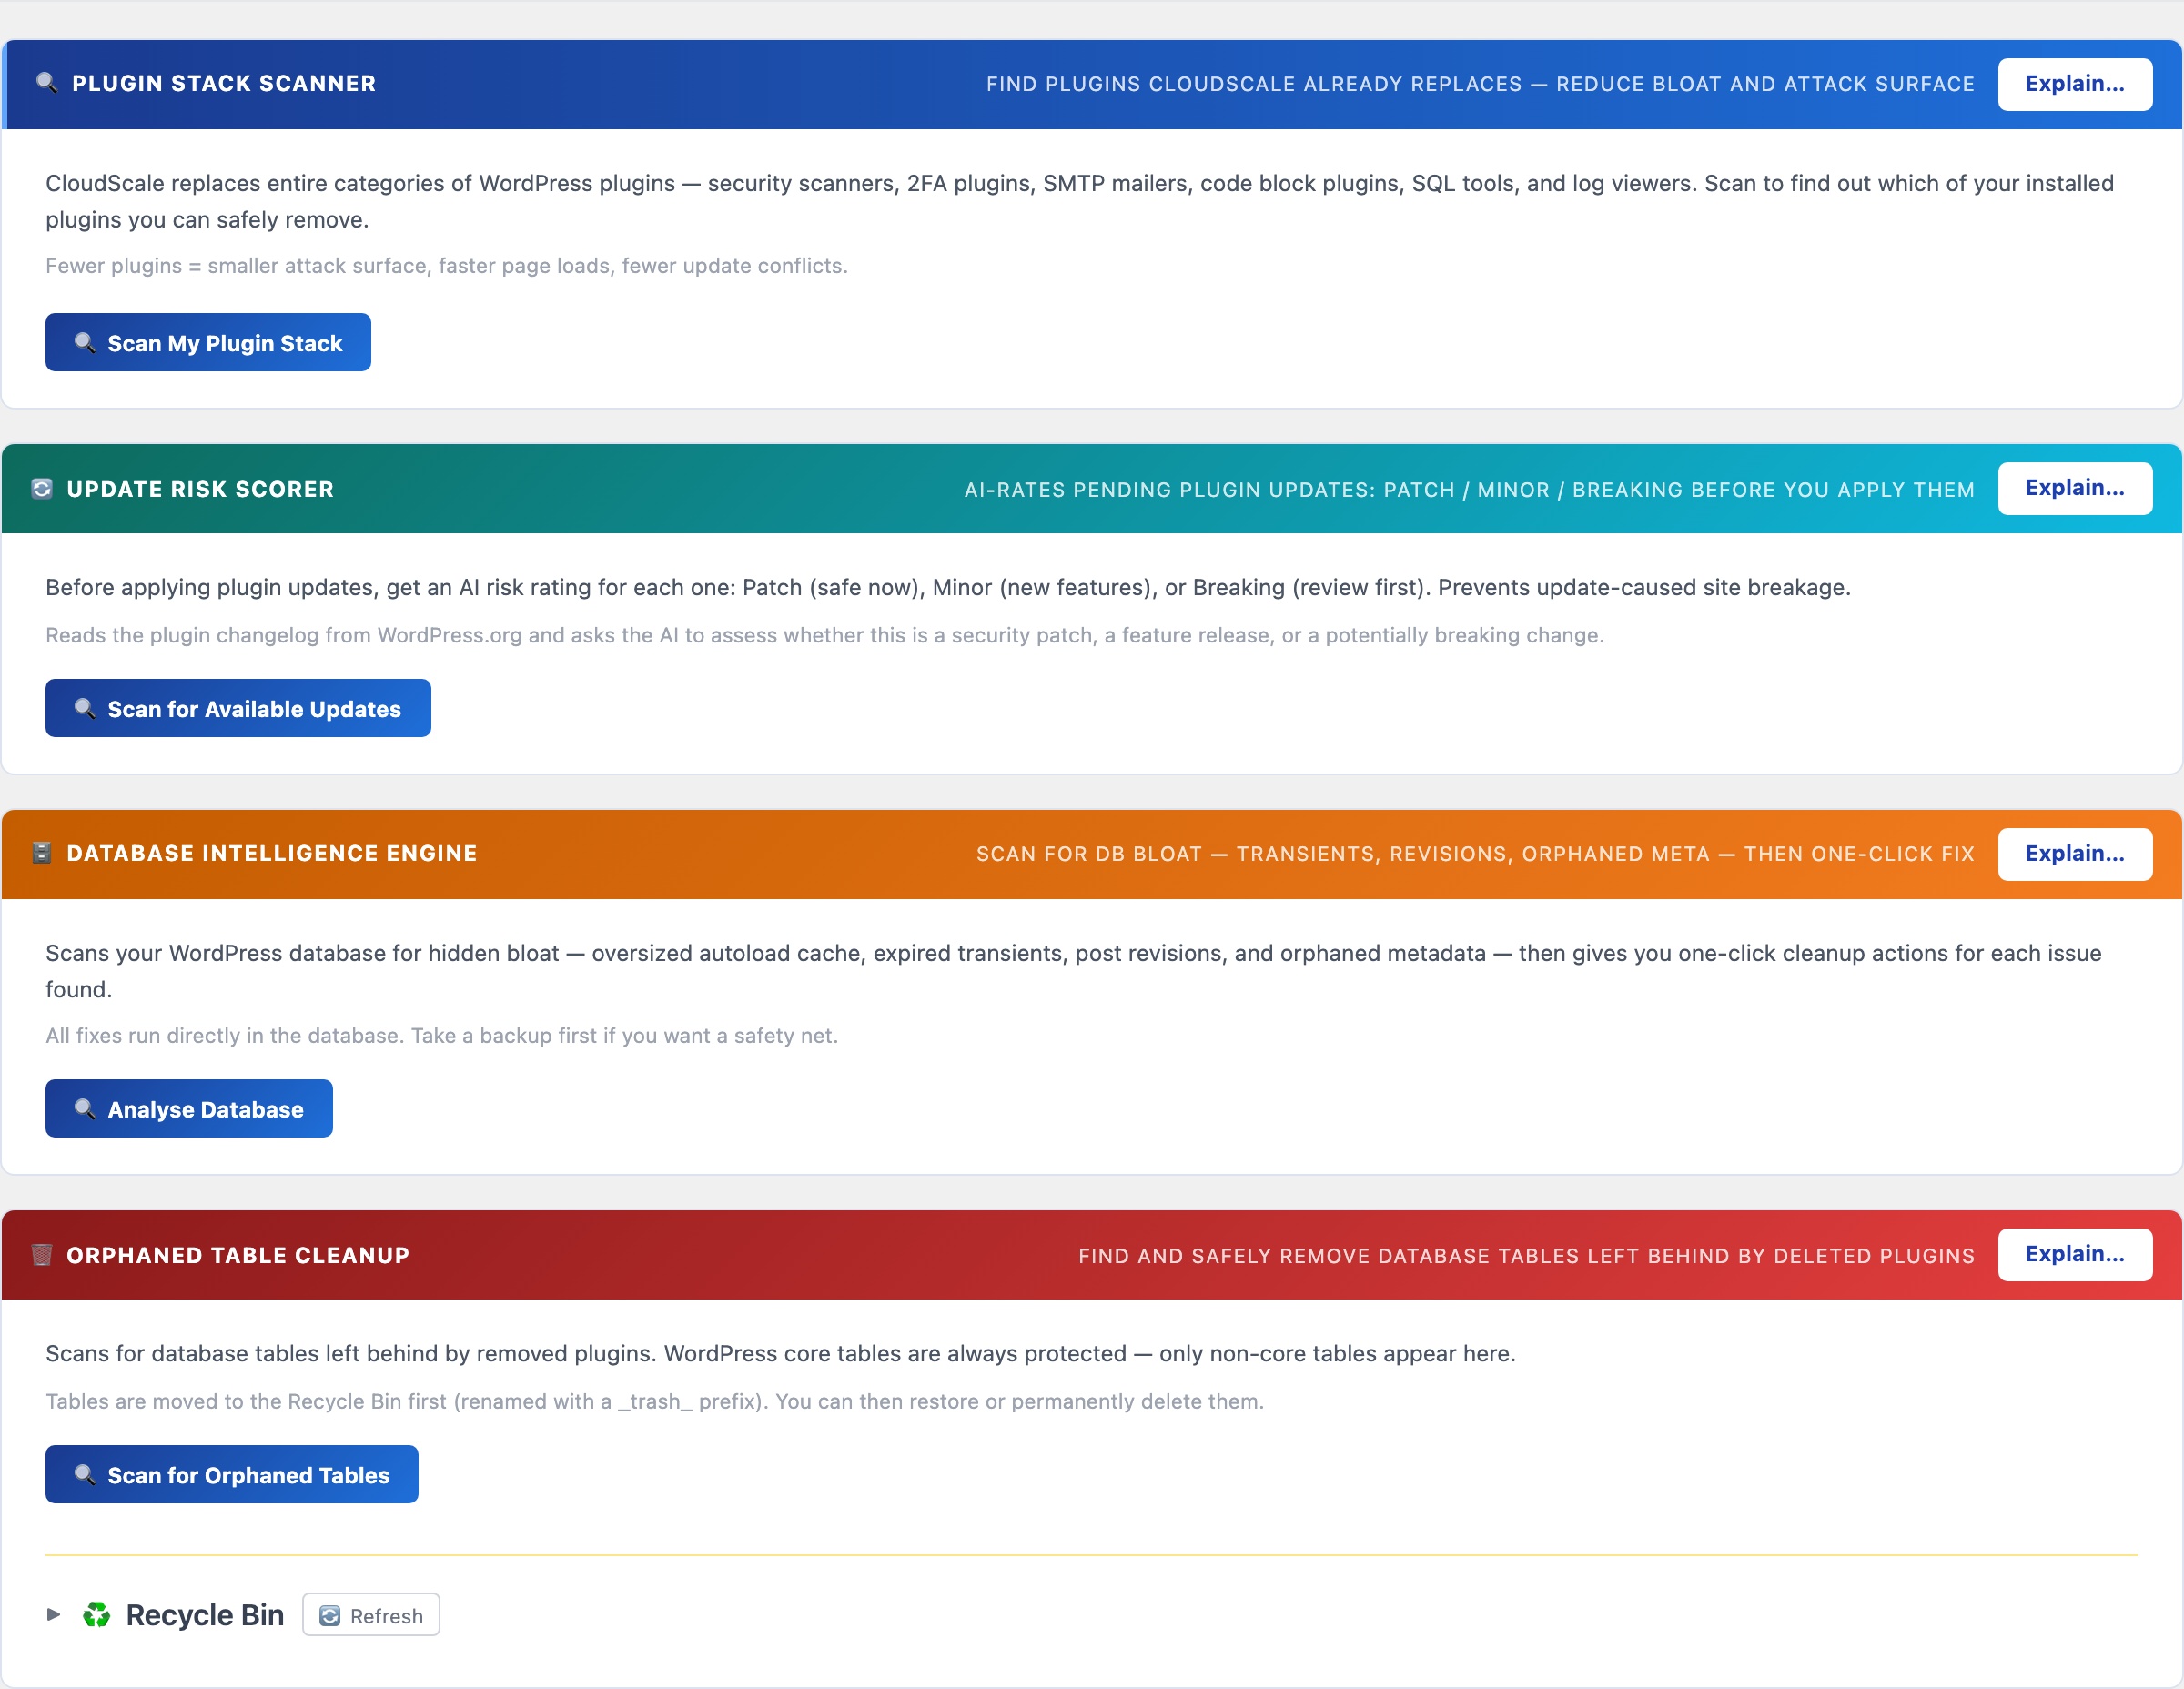Click the DATABASE INTELLIGENCE ENGINE title

coord(272,853)
